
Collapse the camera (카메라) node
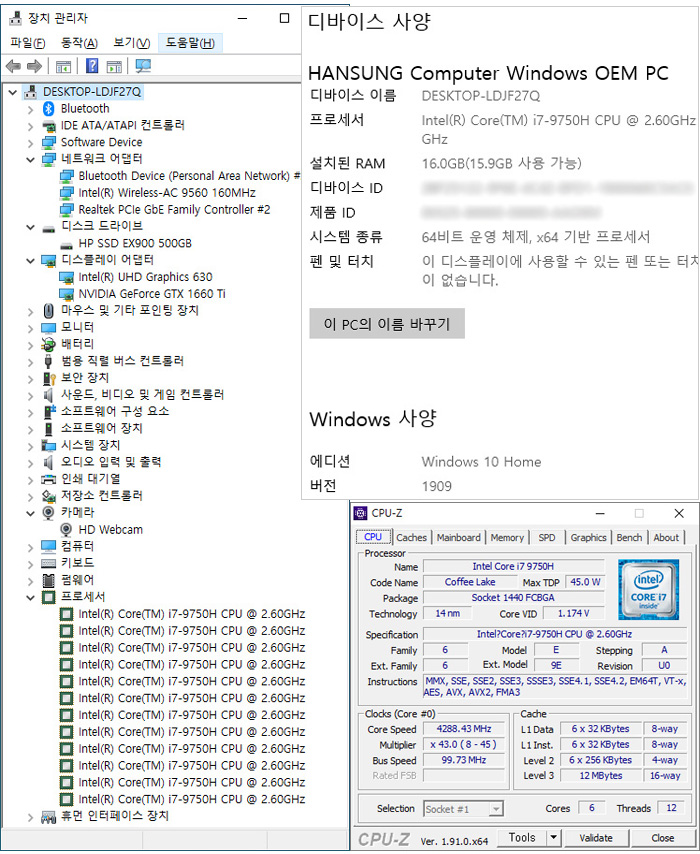click(31, 513)
